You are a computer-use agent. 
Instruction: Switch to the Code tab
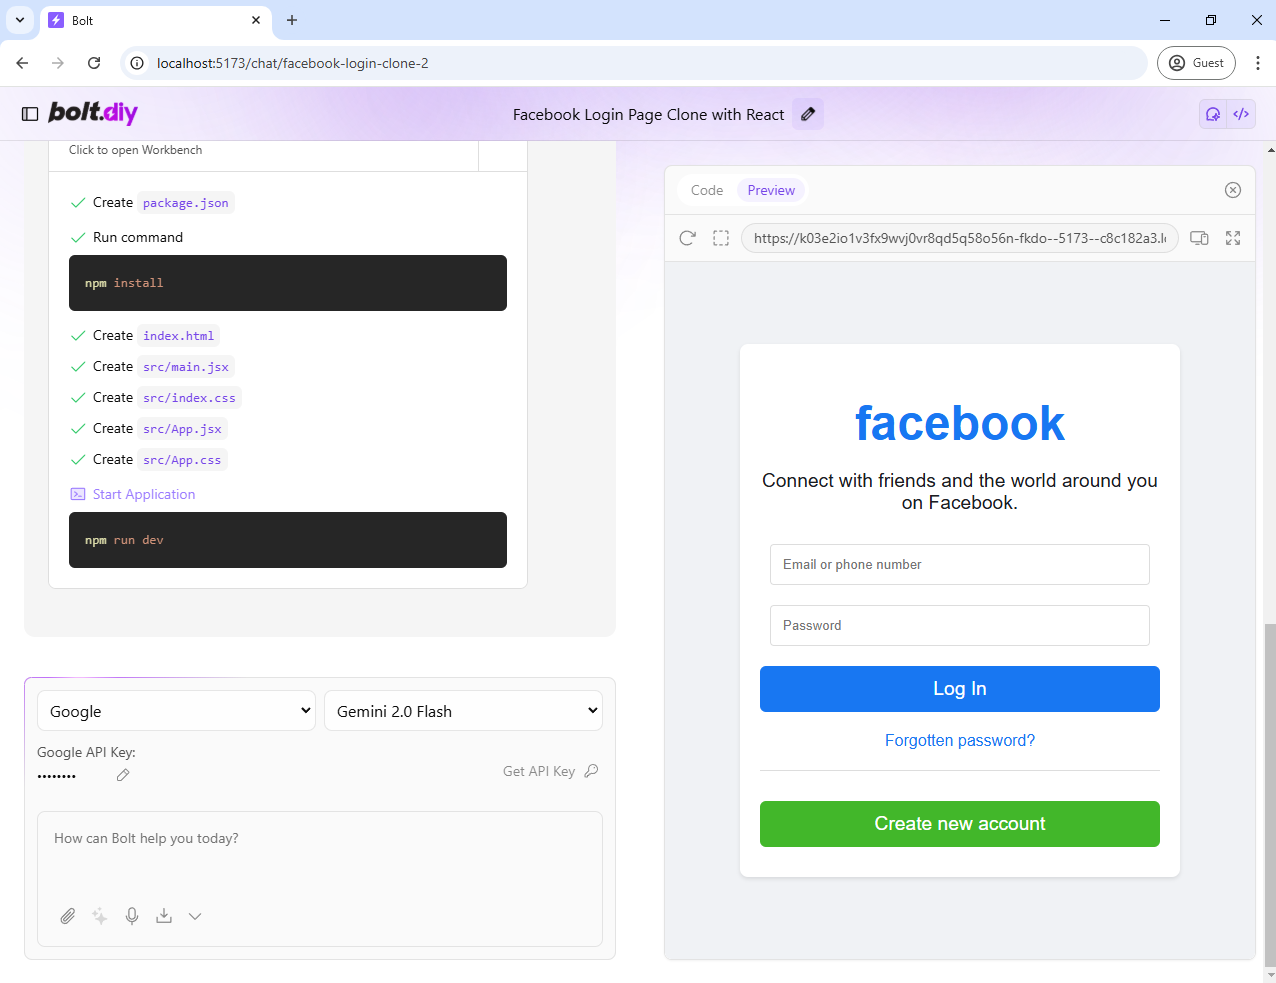[707, 190]
